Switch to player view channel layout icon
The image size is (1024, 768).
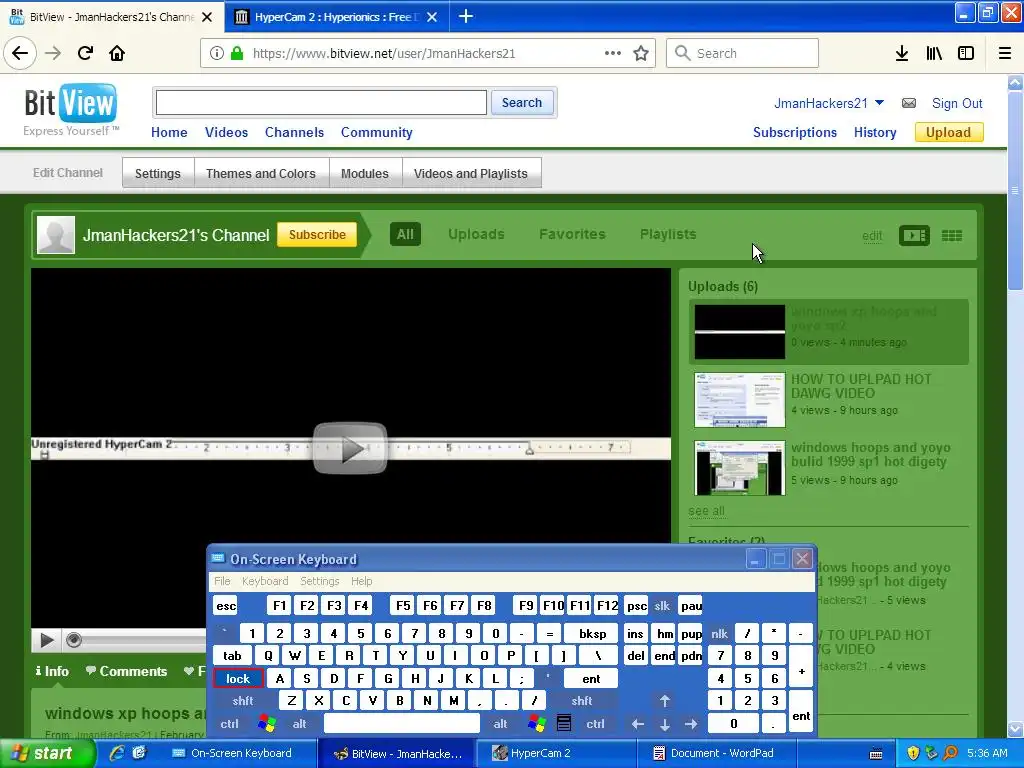pyautogui.click(x=914, y=235)
